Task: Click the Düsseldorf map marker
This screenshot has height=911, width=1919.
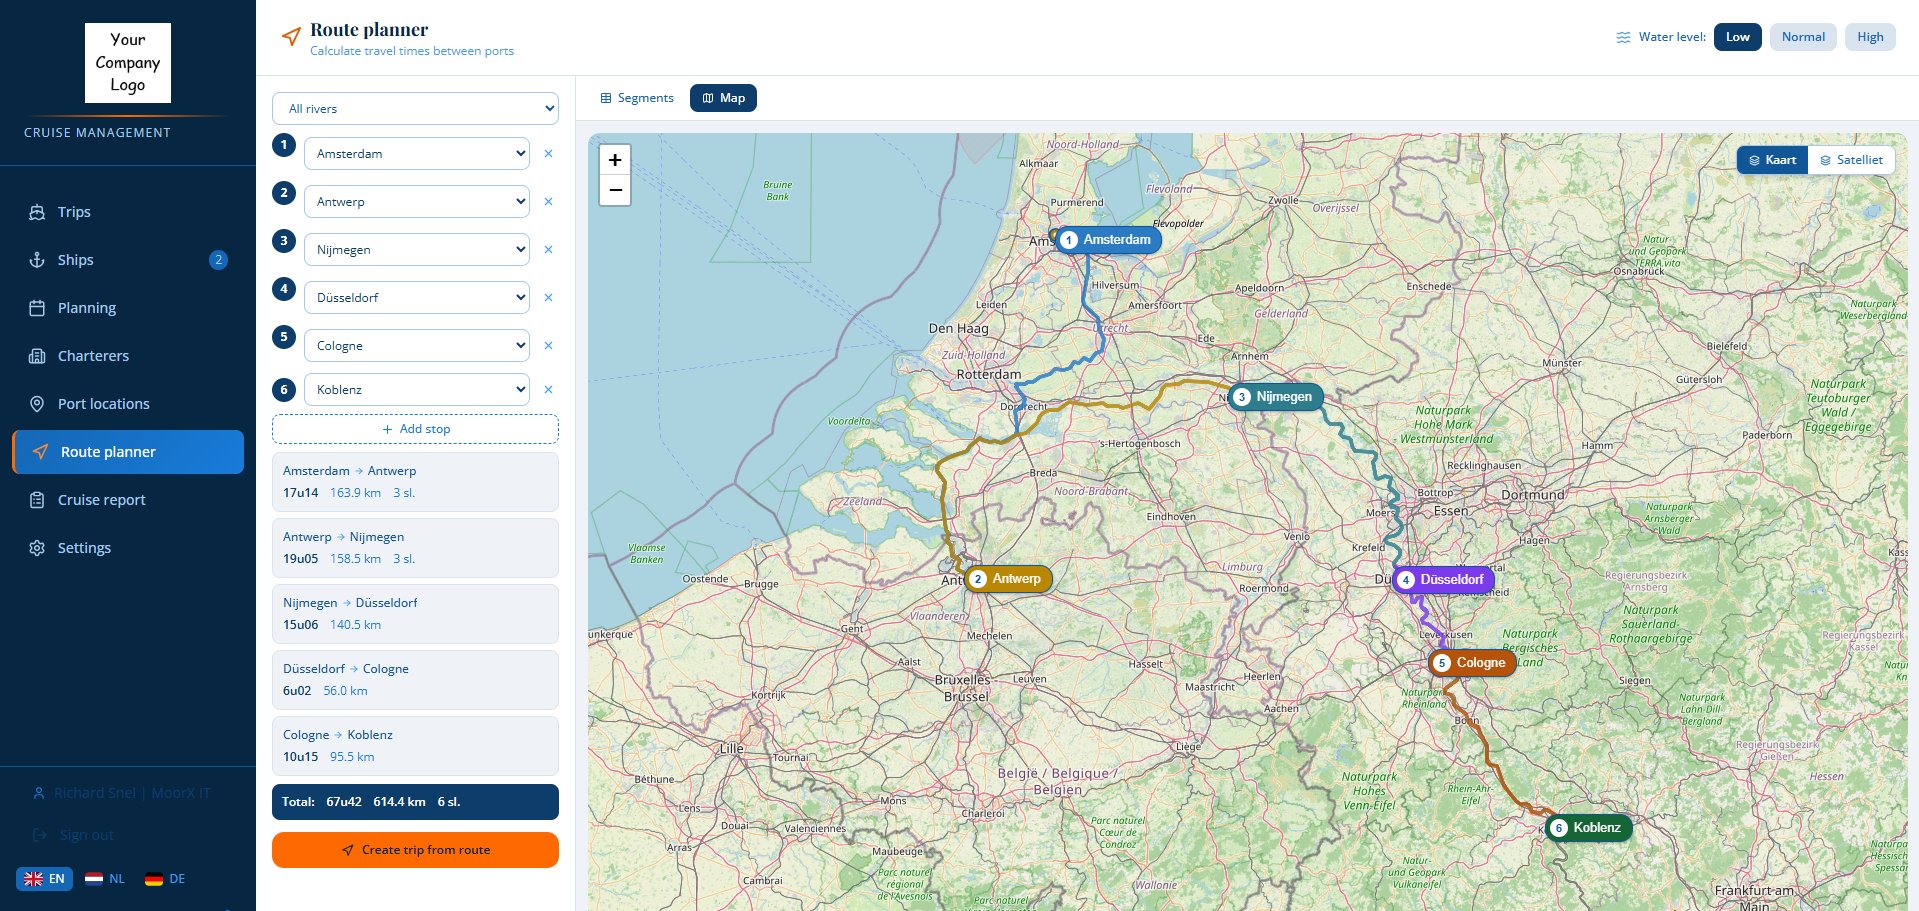Action: point(1443,580)
